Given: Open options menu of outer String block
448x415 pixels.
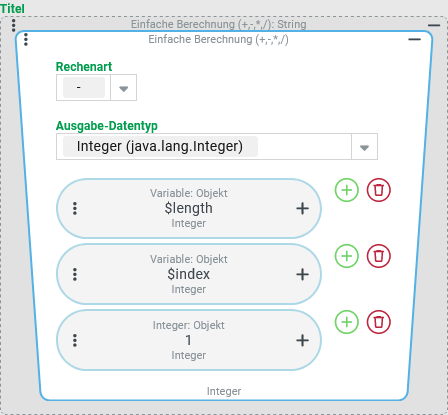Looking at the screenshot, I should click(13, 25).
